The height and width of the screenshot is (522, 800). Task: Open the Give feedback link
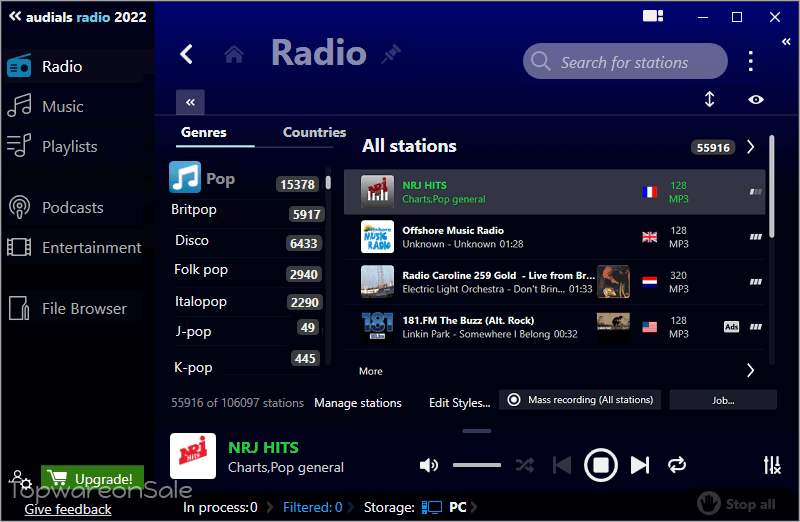coord(68,509)
